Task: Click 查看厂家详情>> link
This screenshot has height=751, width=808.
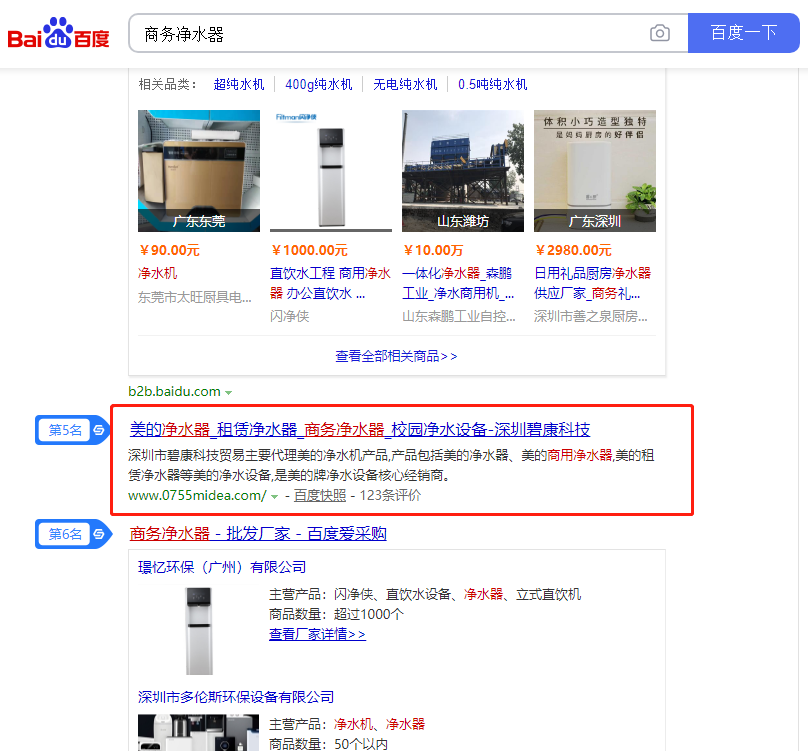Action: [x=317, y=634]
